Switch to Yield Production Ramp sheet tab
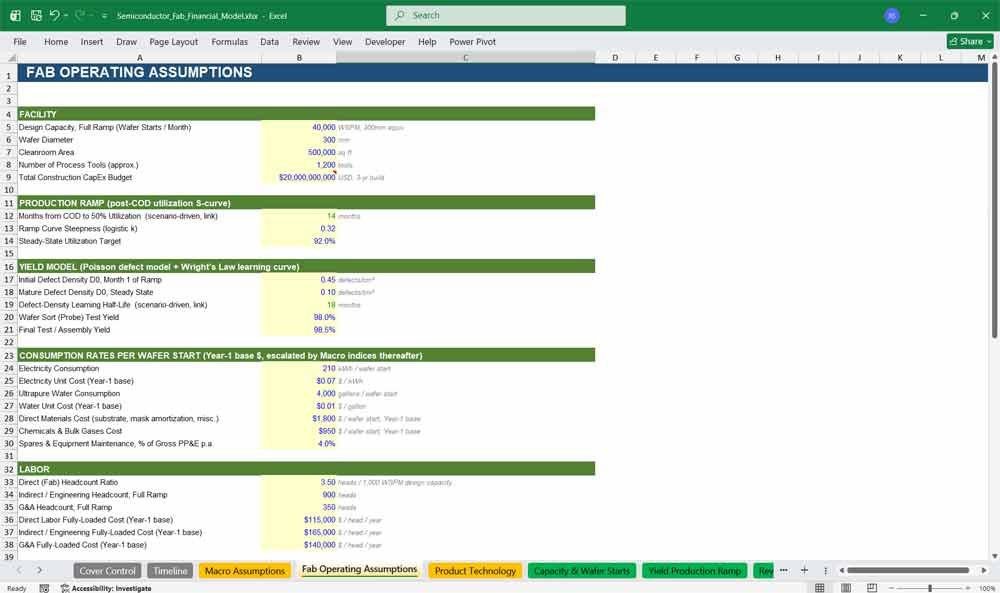 695,571
